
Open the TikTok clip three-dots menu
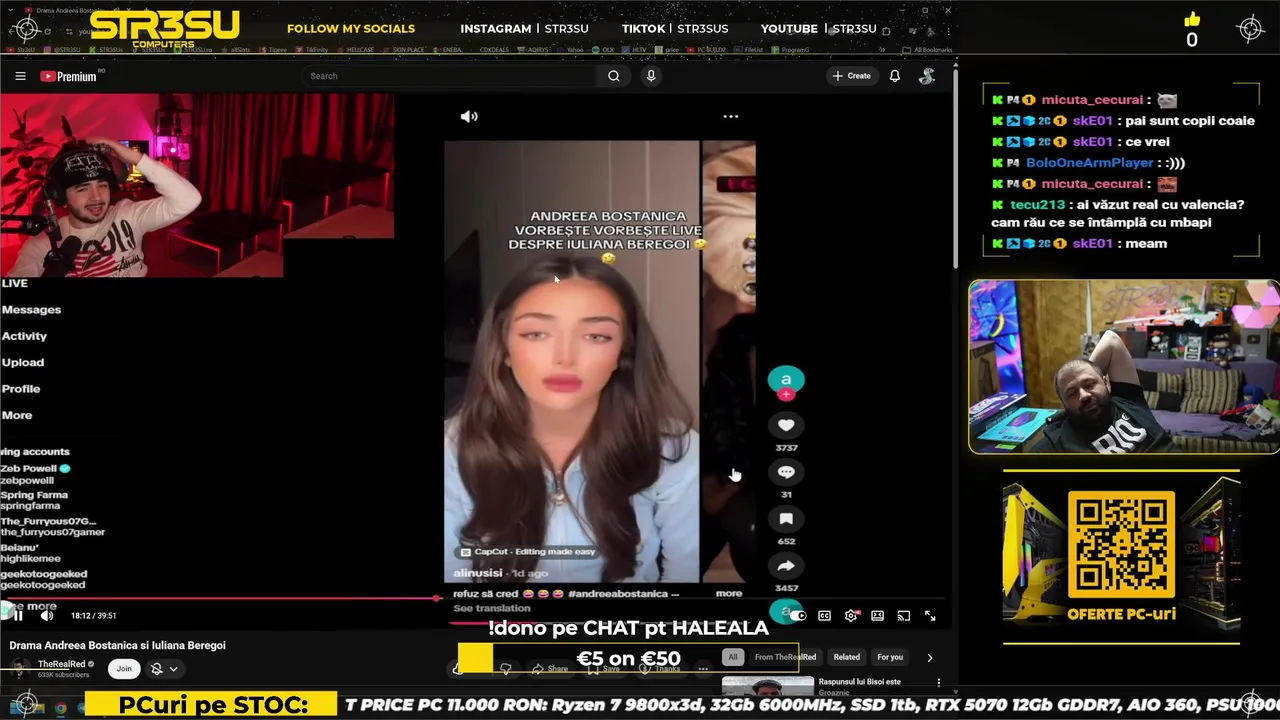point(731,116)
